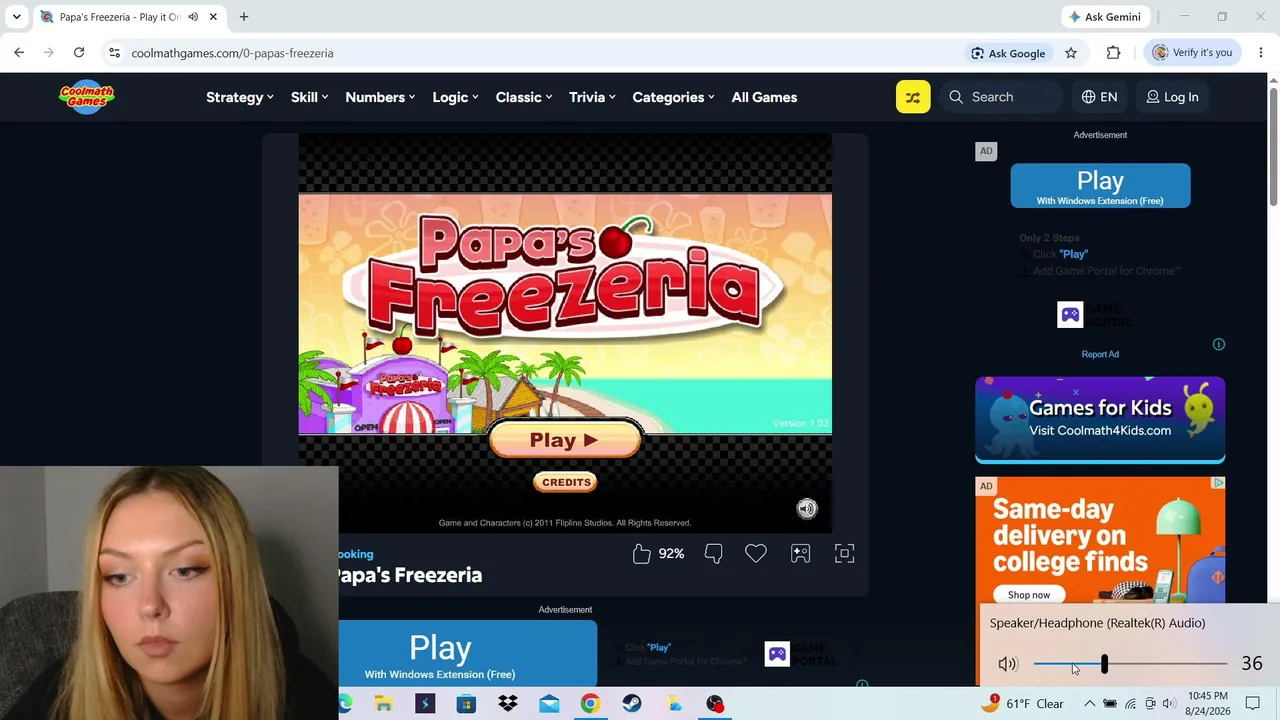Open the All Games page
The width and height of the screenshot is (1280, 720).
tap(764, 97)
